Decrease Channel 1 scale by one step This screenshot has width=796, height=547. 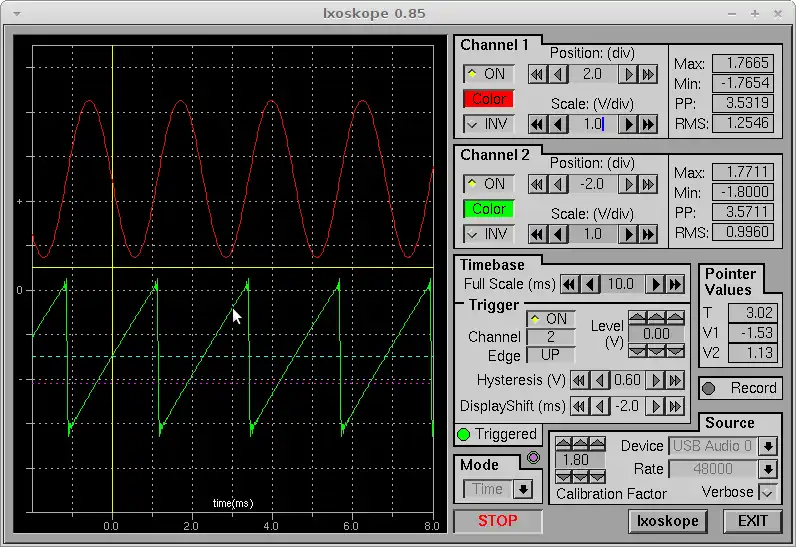pyautogui.click(x=559, y=124)
